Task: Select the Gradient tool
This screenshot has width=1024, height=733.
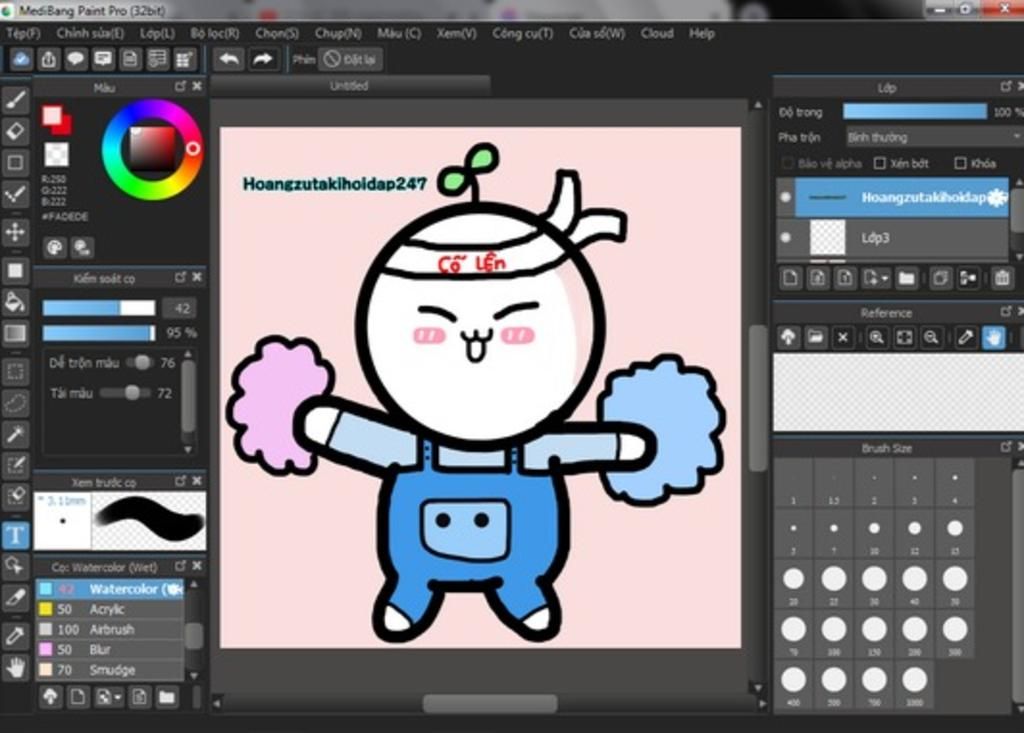Action: point(16,333)
